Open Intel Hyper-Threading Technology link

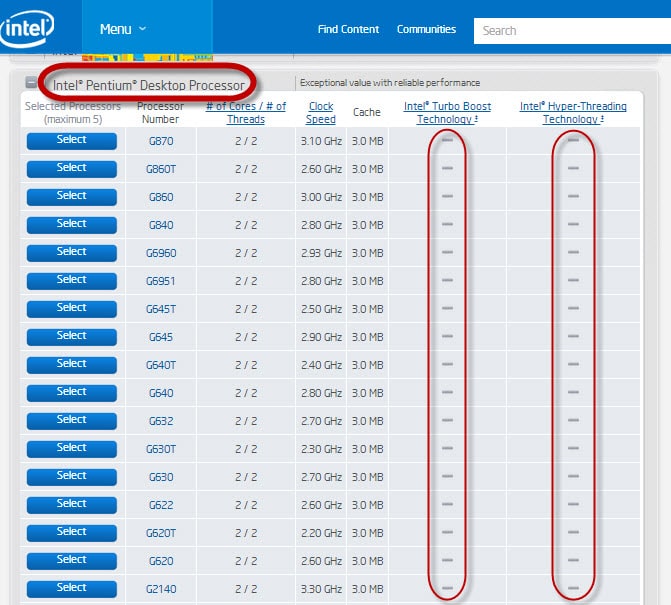(573, 113)
